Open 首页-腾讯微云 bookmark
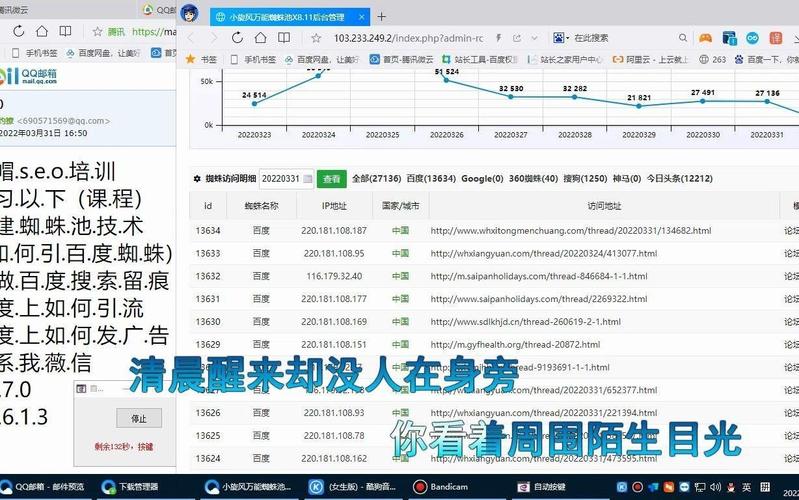The height and width of the screenshot is (500, 799). coord(401,59)
